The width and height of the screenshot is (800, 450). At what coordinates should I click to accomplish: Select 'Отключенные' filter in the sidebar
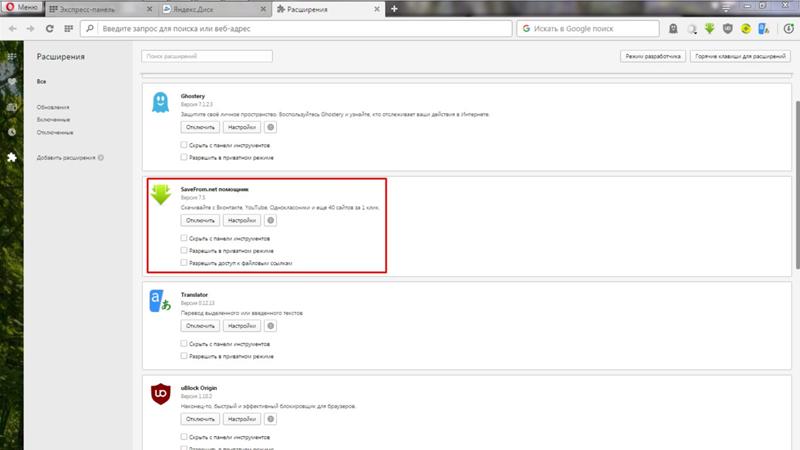click(x=55, y=132)
